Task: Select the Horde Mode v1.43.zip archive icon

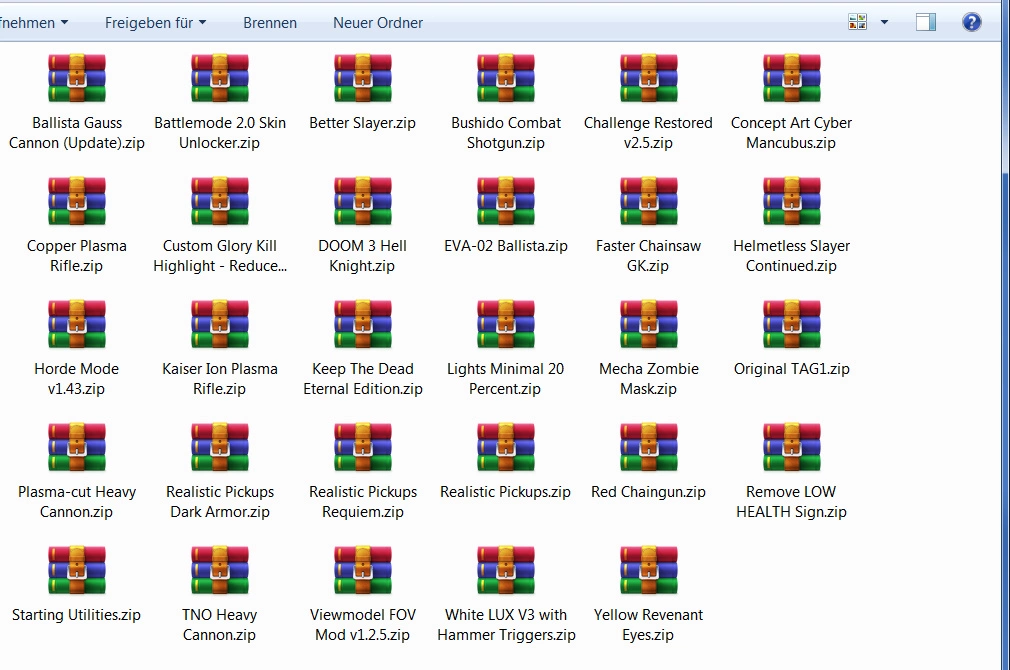Action: pos(77,324)
